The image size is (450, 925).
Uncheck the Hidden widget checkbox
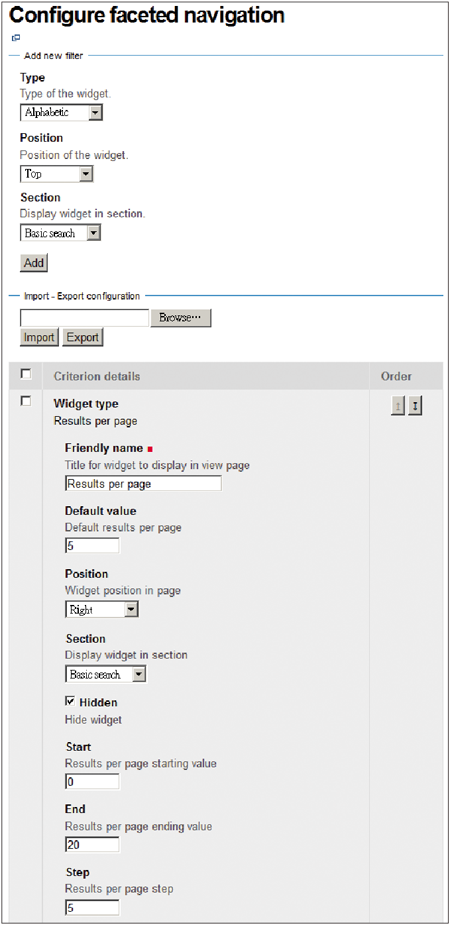70,701
